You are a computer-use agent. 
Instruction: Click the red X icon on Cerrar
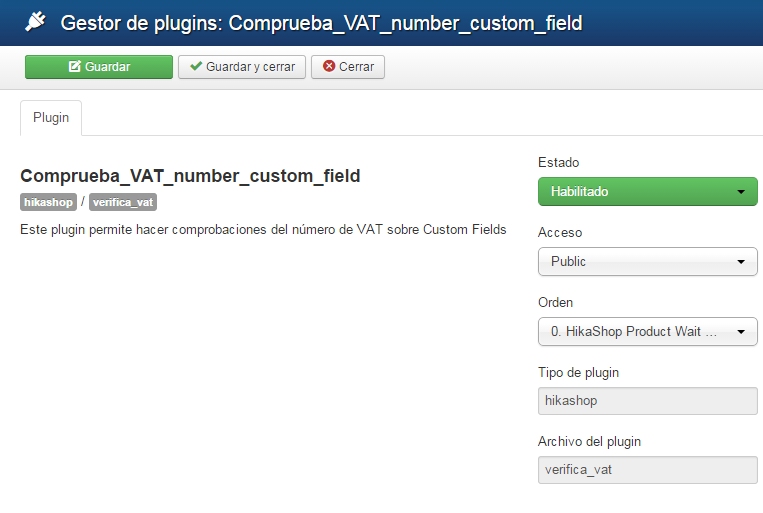pos(329,67)
